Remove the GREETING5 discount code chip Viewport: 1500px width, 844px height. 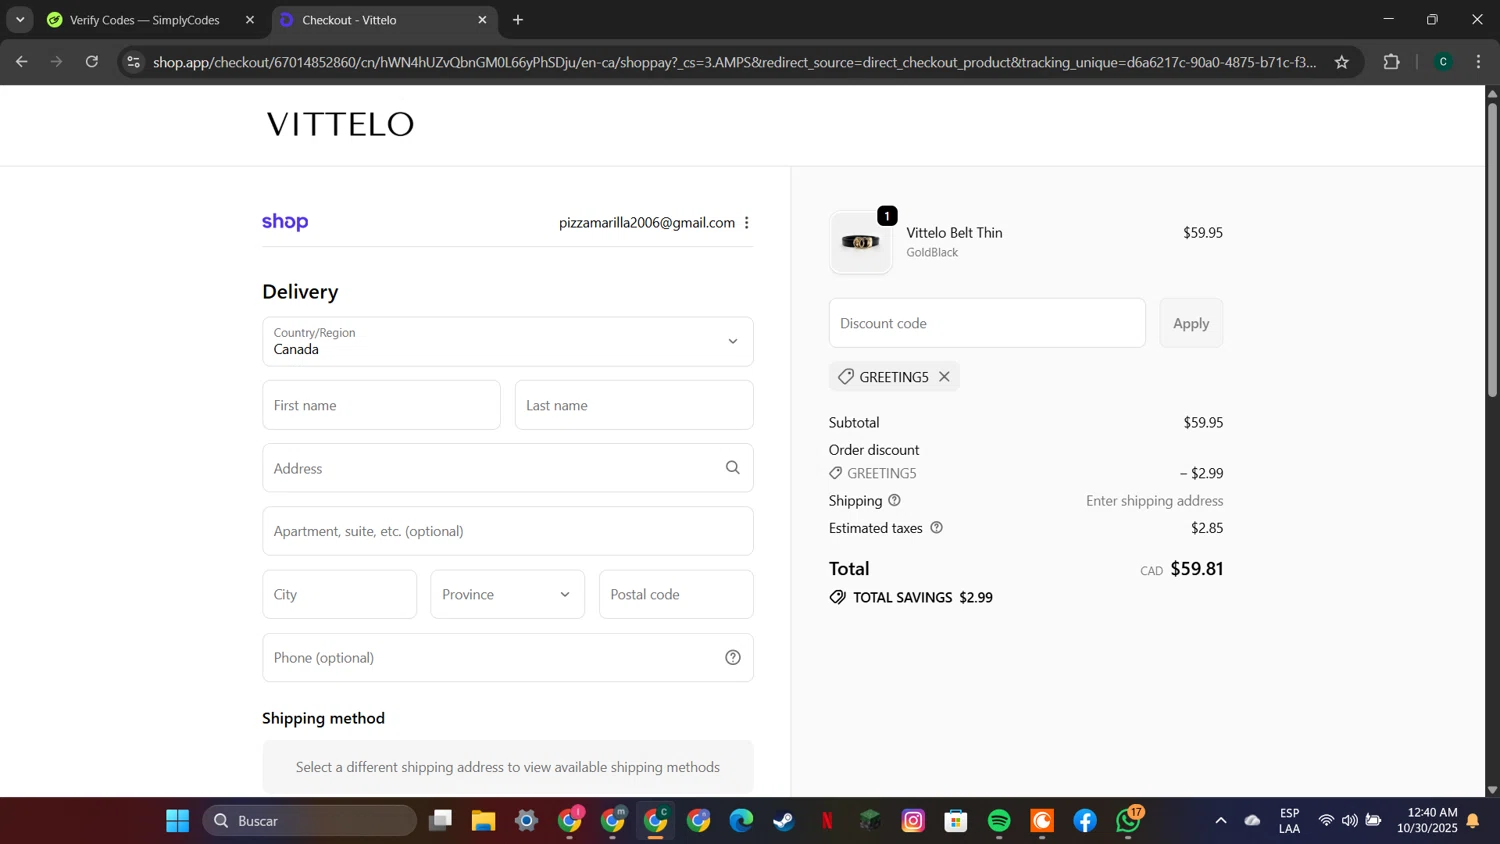point(944,377)
